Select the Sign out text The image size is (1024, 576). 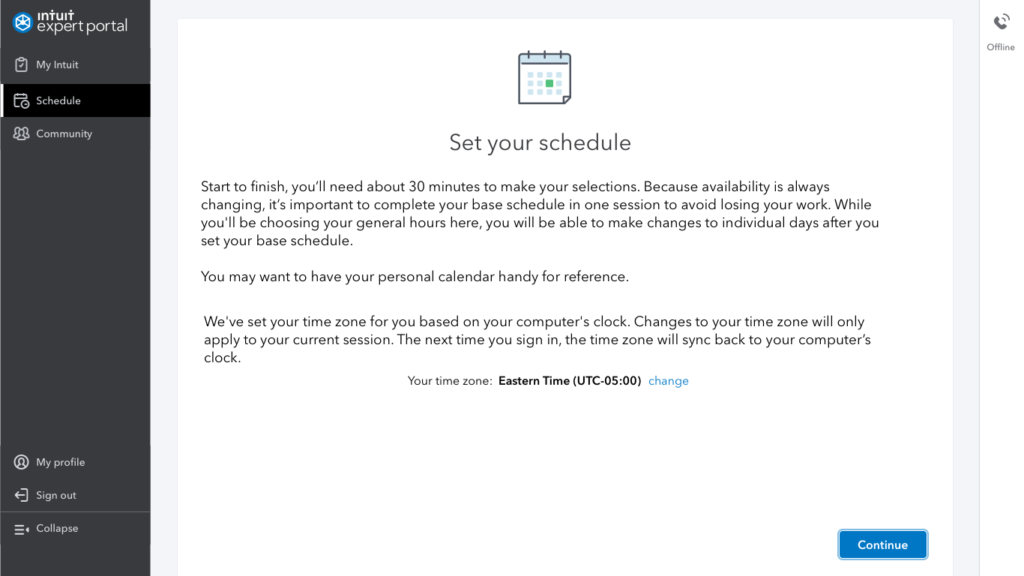point(56,495)
